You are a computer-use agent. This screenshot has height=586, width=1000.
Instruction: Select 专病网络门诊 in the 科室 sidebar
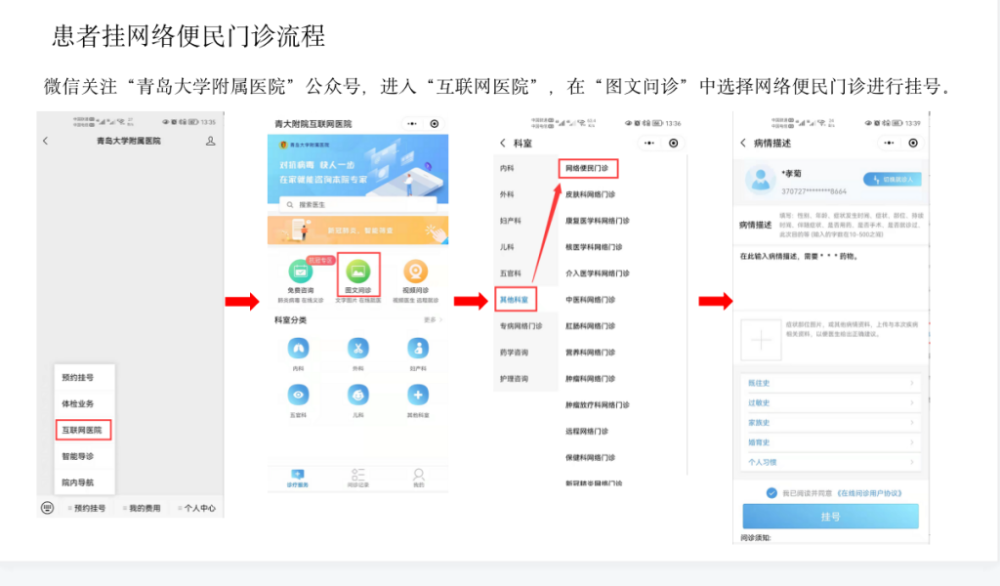coord(521,326)
